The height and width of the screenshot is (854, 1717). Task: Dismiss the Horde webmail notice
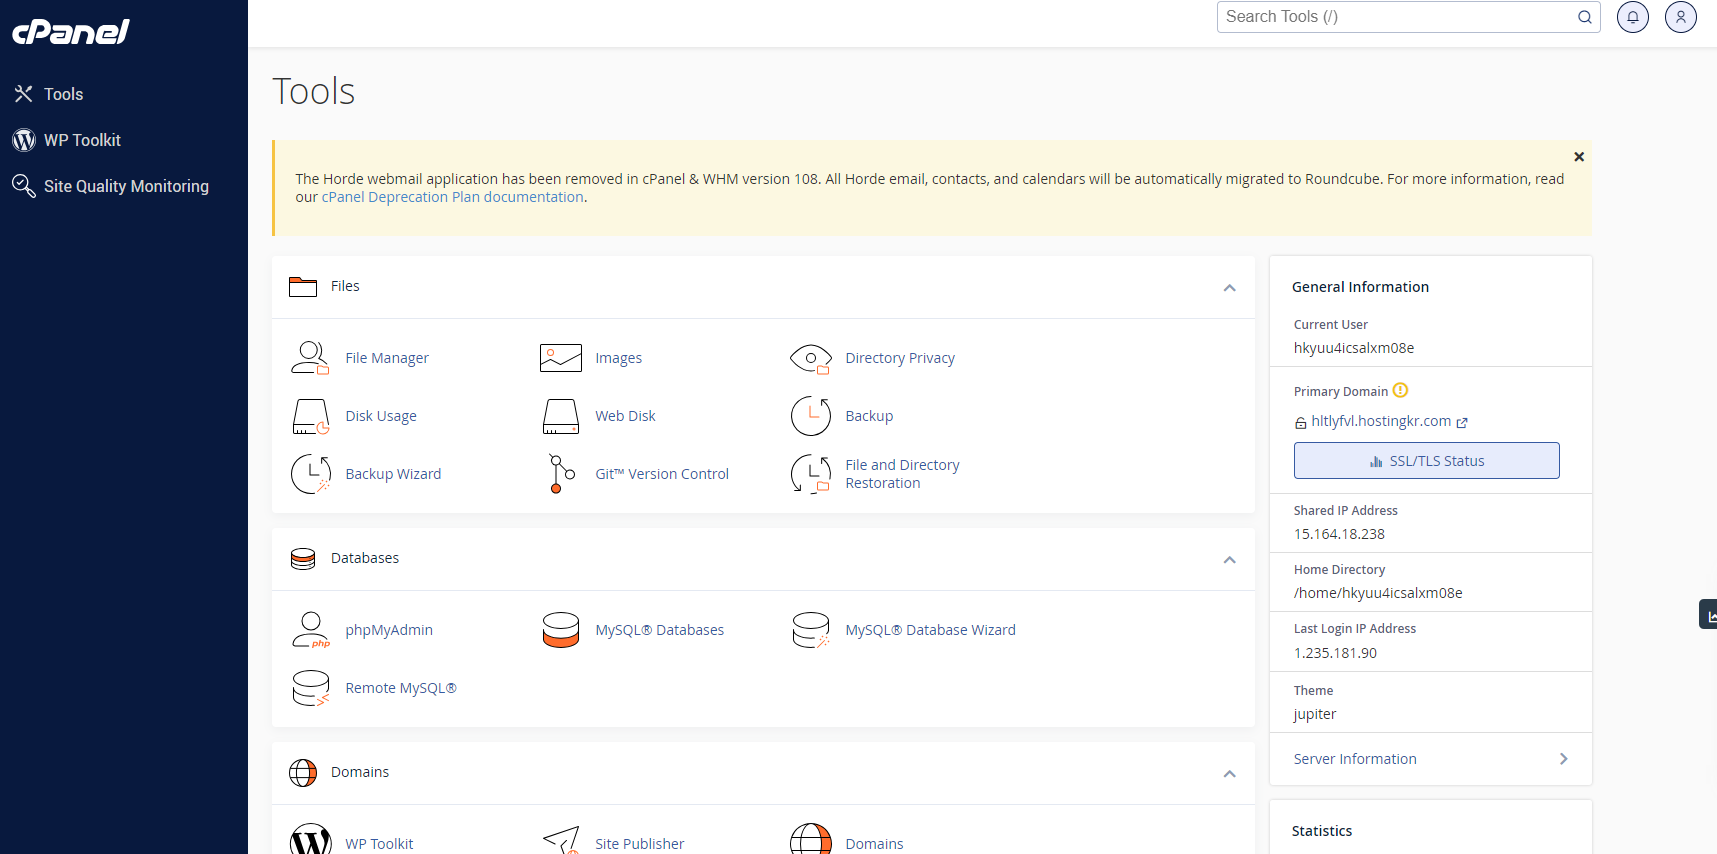point(1579,157)
